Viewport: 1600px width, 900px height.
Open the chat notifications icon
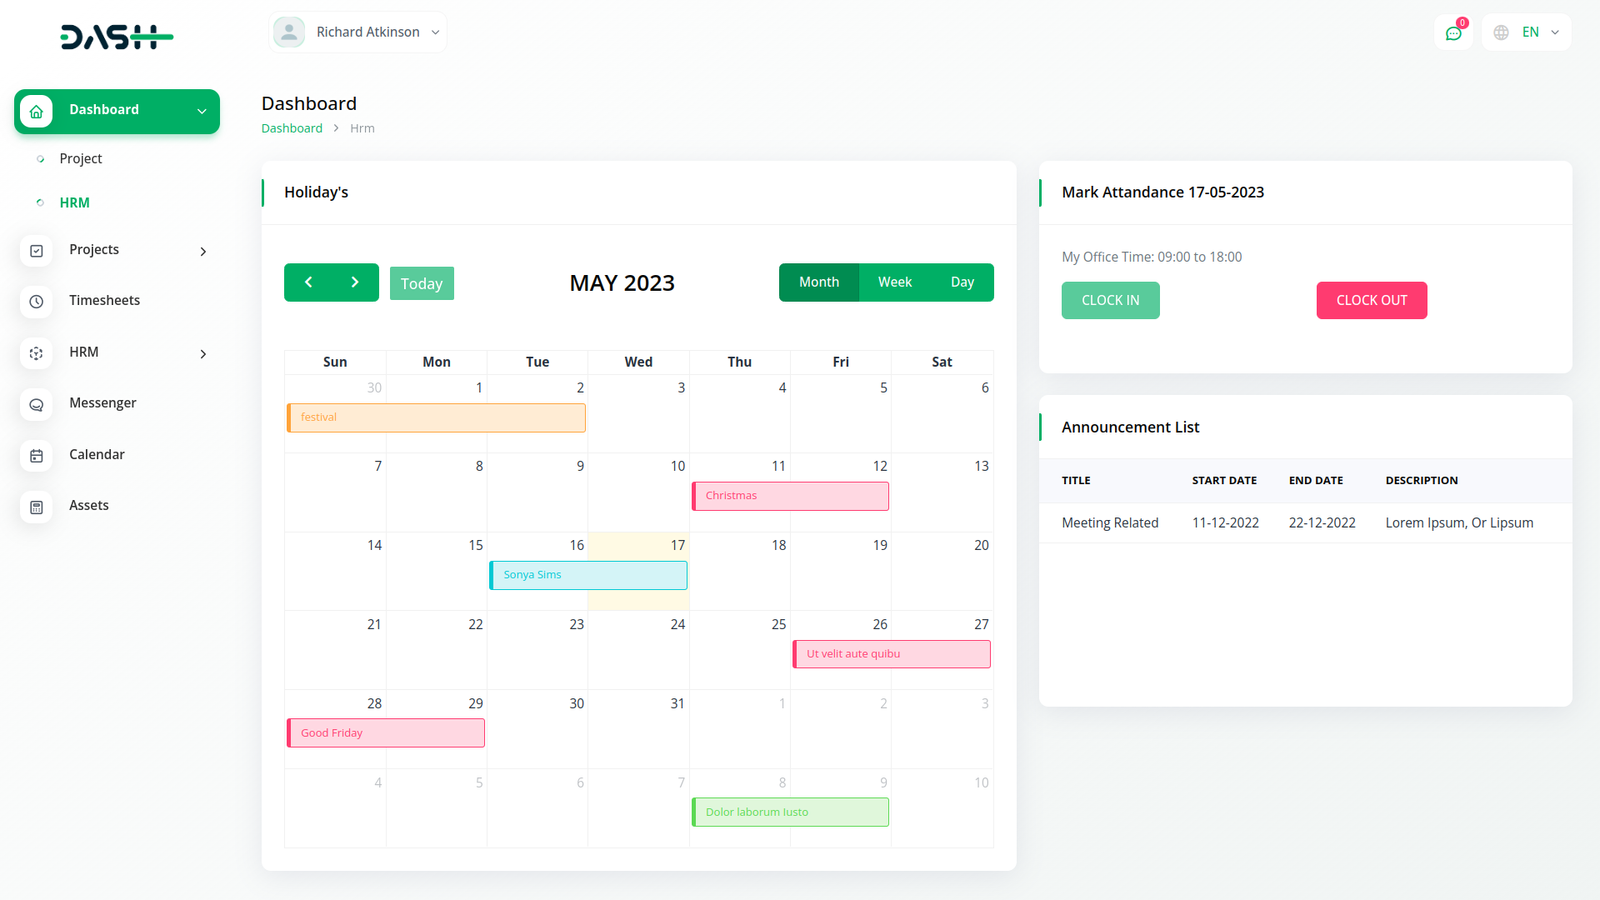click(1453, 33)
